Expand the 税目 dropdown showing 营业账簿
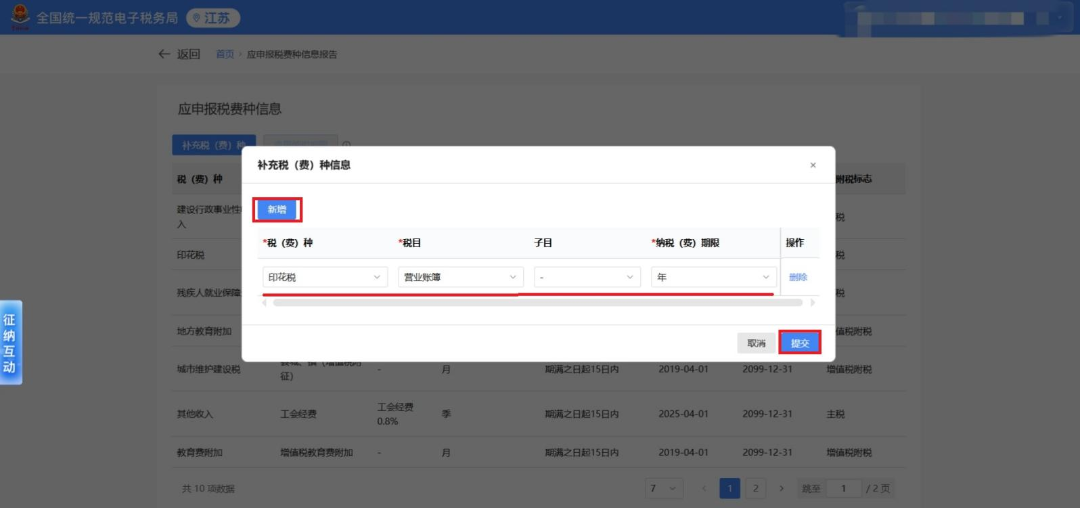The image size is (1080, 508). (x=460, y=277)
